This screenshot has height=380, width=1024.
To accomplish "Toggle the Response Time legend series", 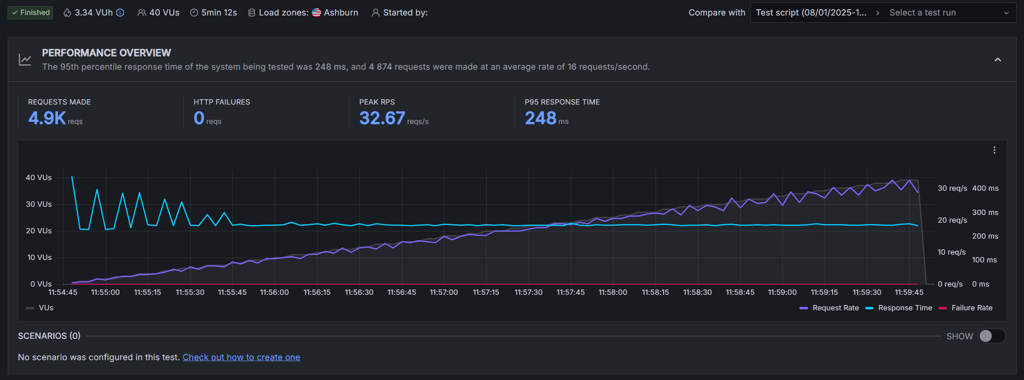I will [x=899, y=308].
